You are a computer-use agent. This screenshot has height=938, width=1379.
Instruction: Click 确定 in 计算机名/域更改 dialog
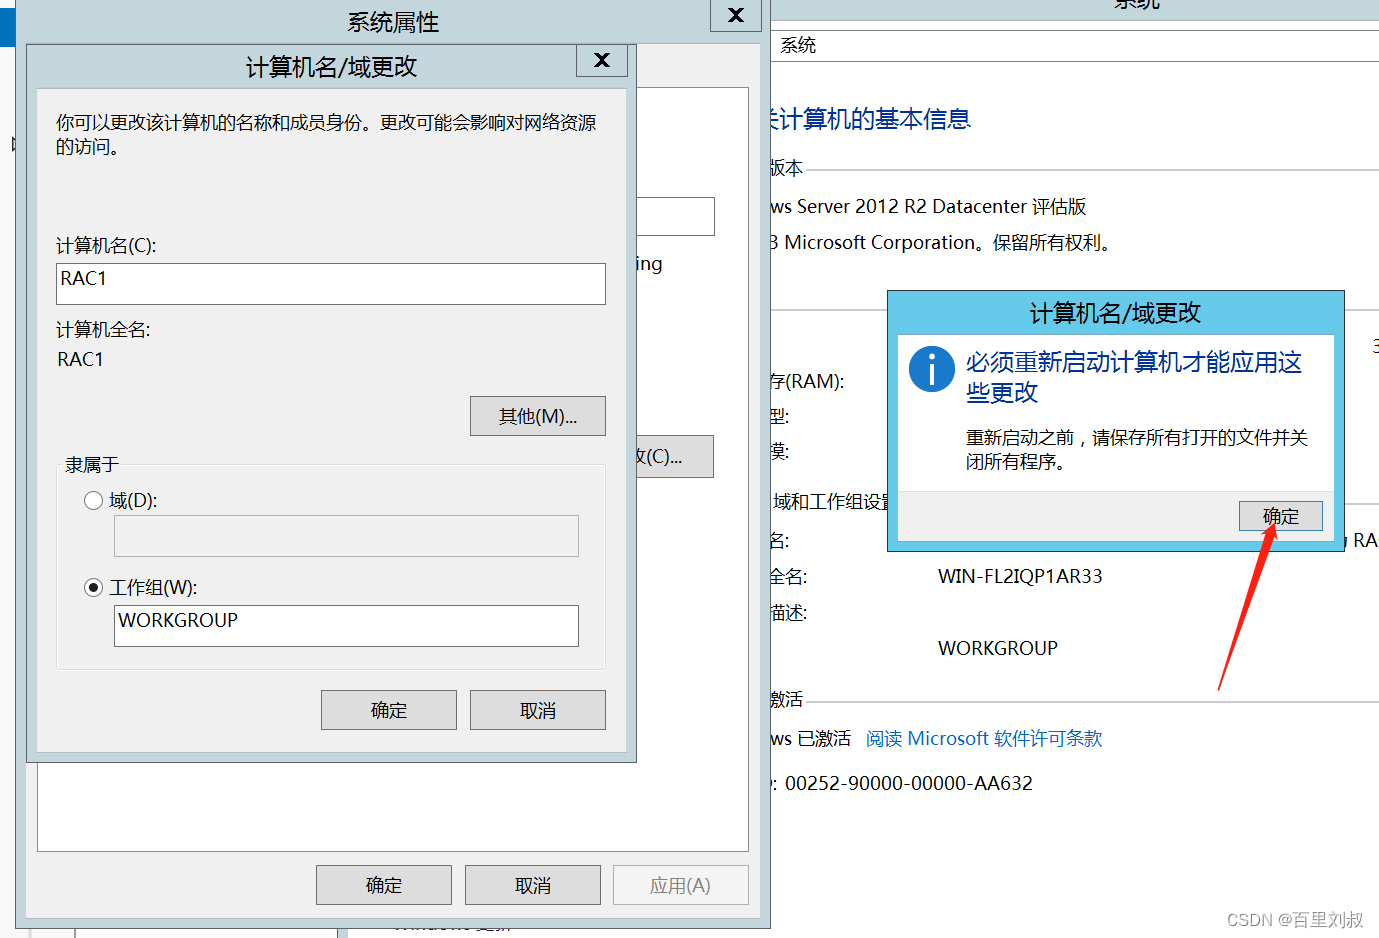pos(389,710)
